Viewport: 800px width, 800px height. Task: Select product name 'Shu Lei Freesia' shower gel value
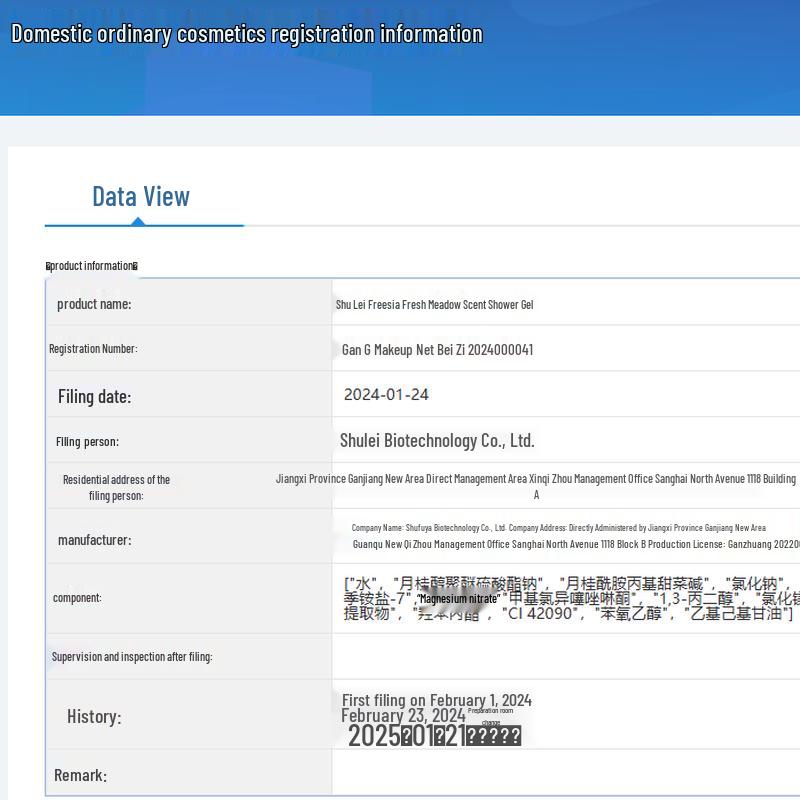[x=434, y=304]
